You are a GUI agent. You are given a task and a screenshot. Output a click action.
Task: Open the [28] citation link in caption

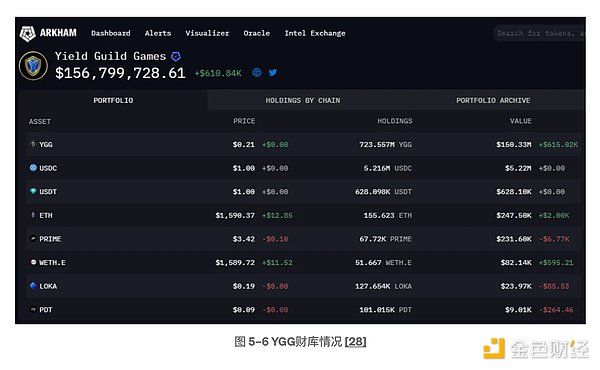355,341
